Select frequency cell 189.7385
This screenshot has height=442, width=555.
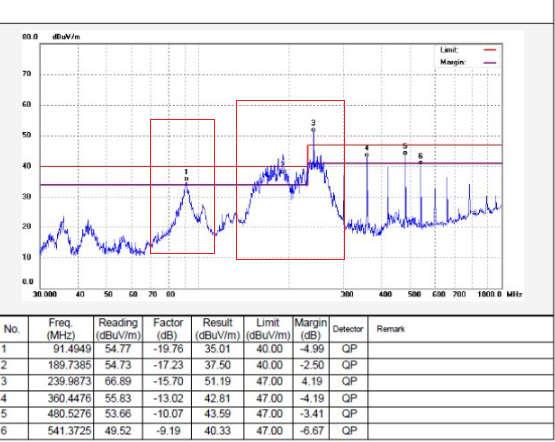point(69,365)
